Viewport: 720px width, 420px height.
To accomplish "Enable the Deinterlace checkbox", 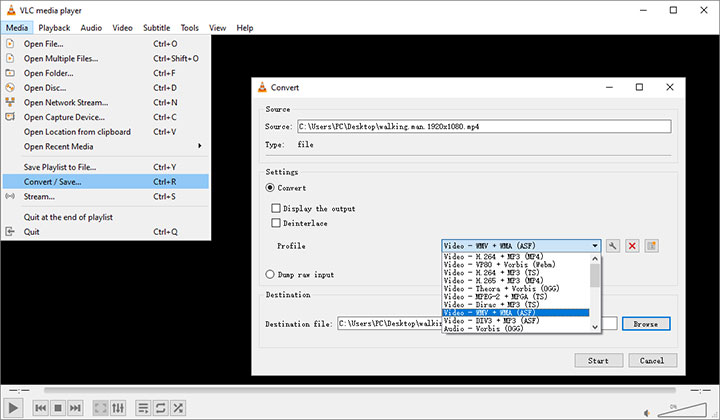I will pyautogui.click(x=276, y=223).
